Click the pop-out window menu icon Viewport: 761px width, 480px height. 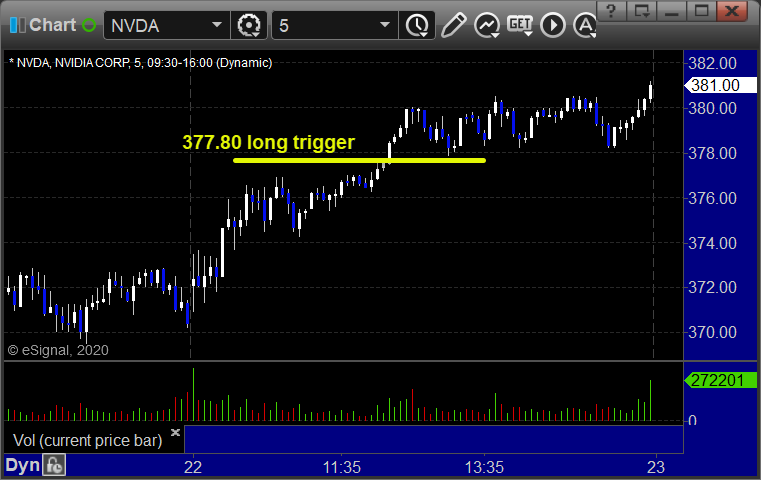642,11
